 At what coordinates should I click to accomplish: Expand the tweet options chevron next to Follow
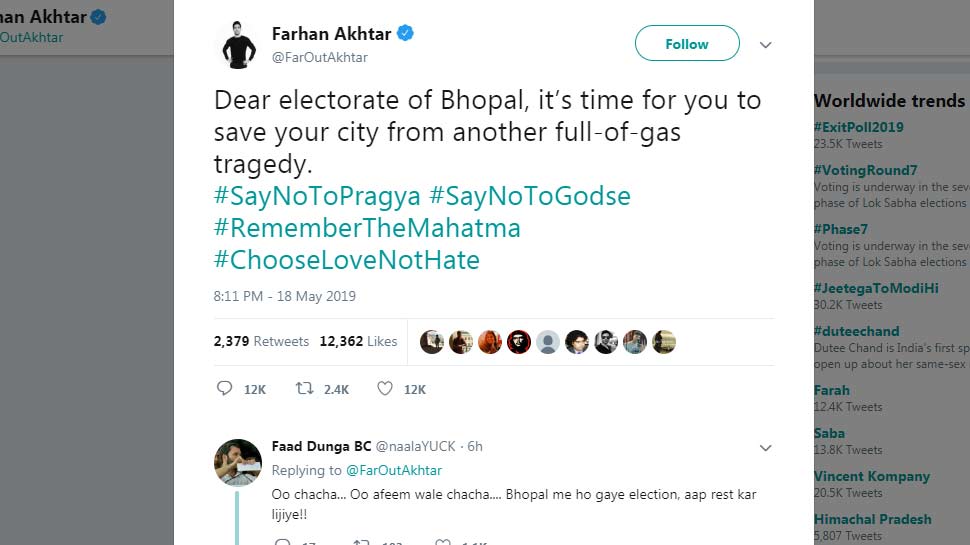click(x=765, y=45)
